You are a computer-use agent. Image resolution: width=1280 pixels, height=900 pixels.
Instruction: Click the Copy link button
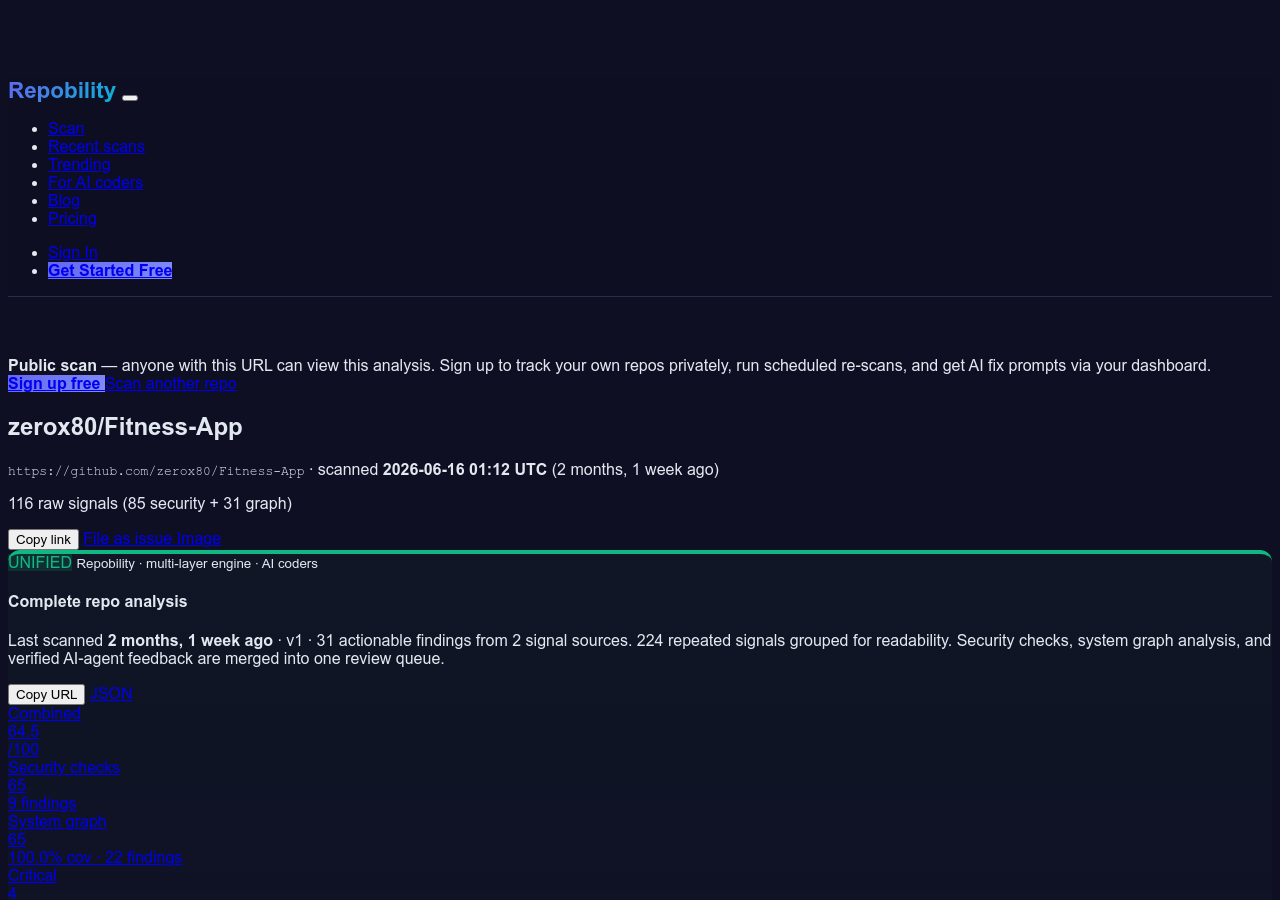tap(43, 539)
